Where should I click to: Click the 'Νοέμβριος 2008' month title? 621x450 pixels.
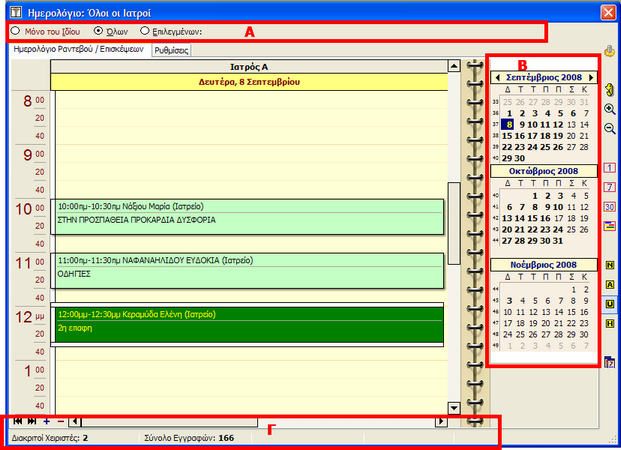[x=543, y=265]
